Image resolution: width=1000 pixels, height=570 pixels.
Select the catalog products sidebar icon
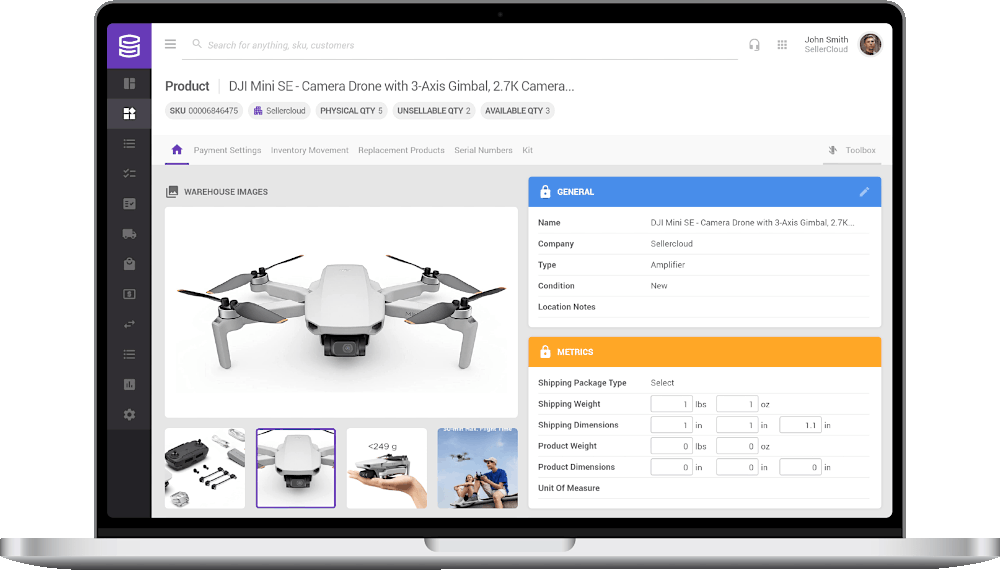tap(129, 113)
